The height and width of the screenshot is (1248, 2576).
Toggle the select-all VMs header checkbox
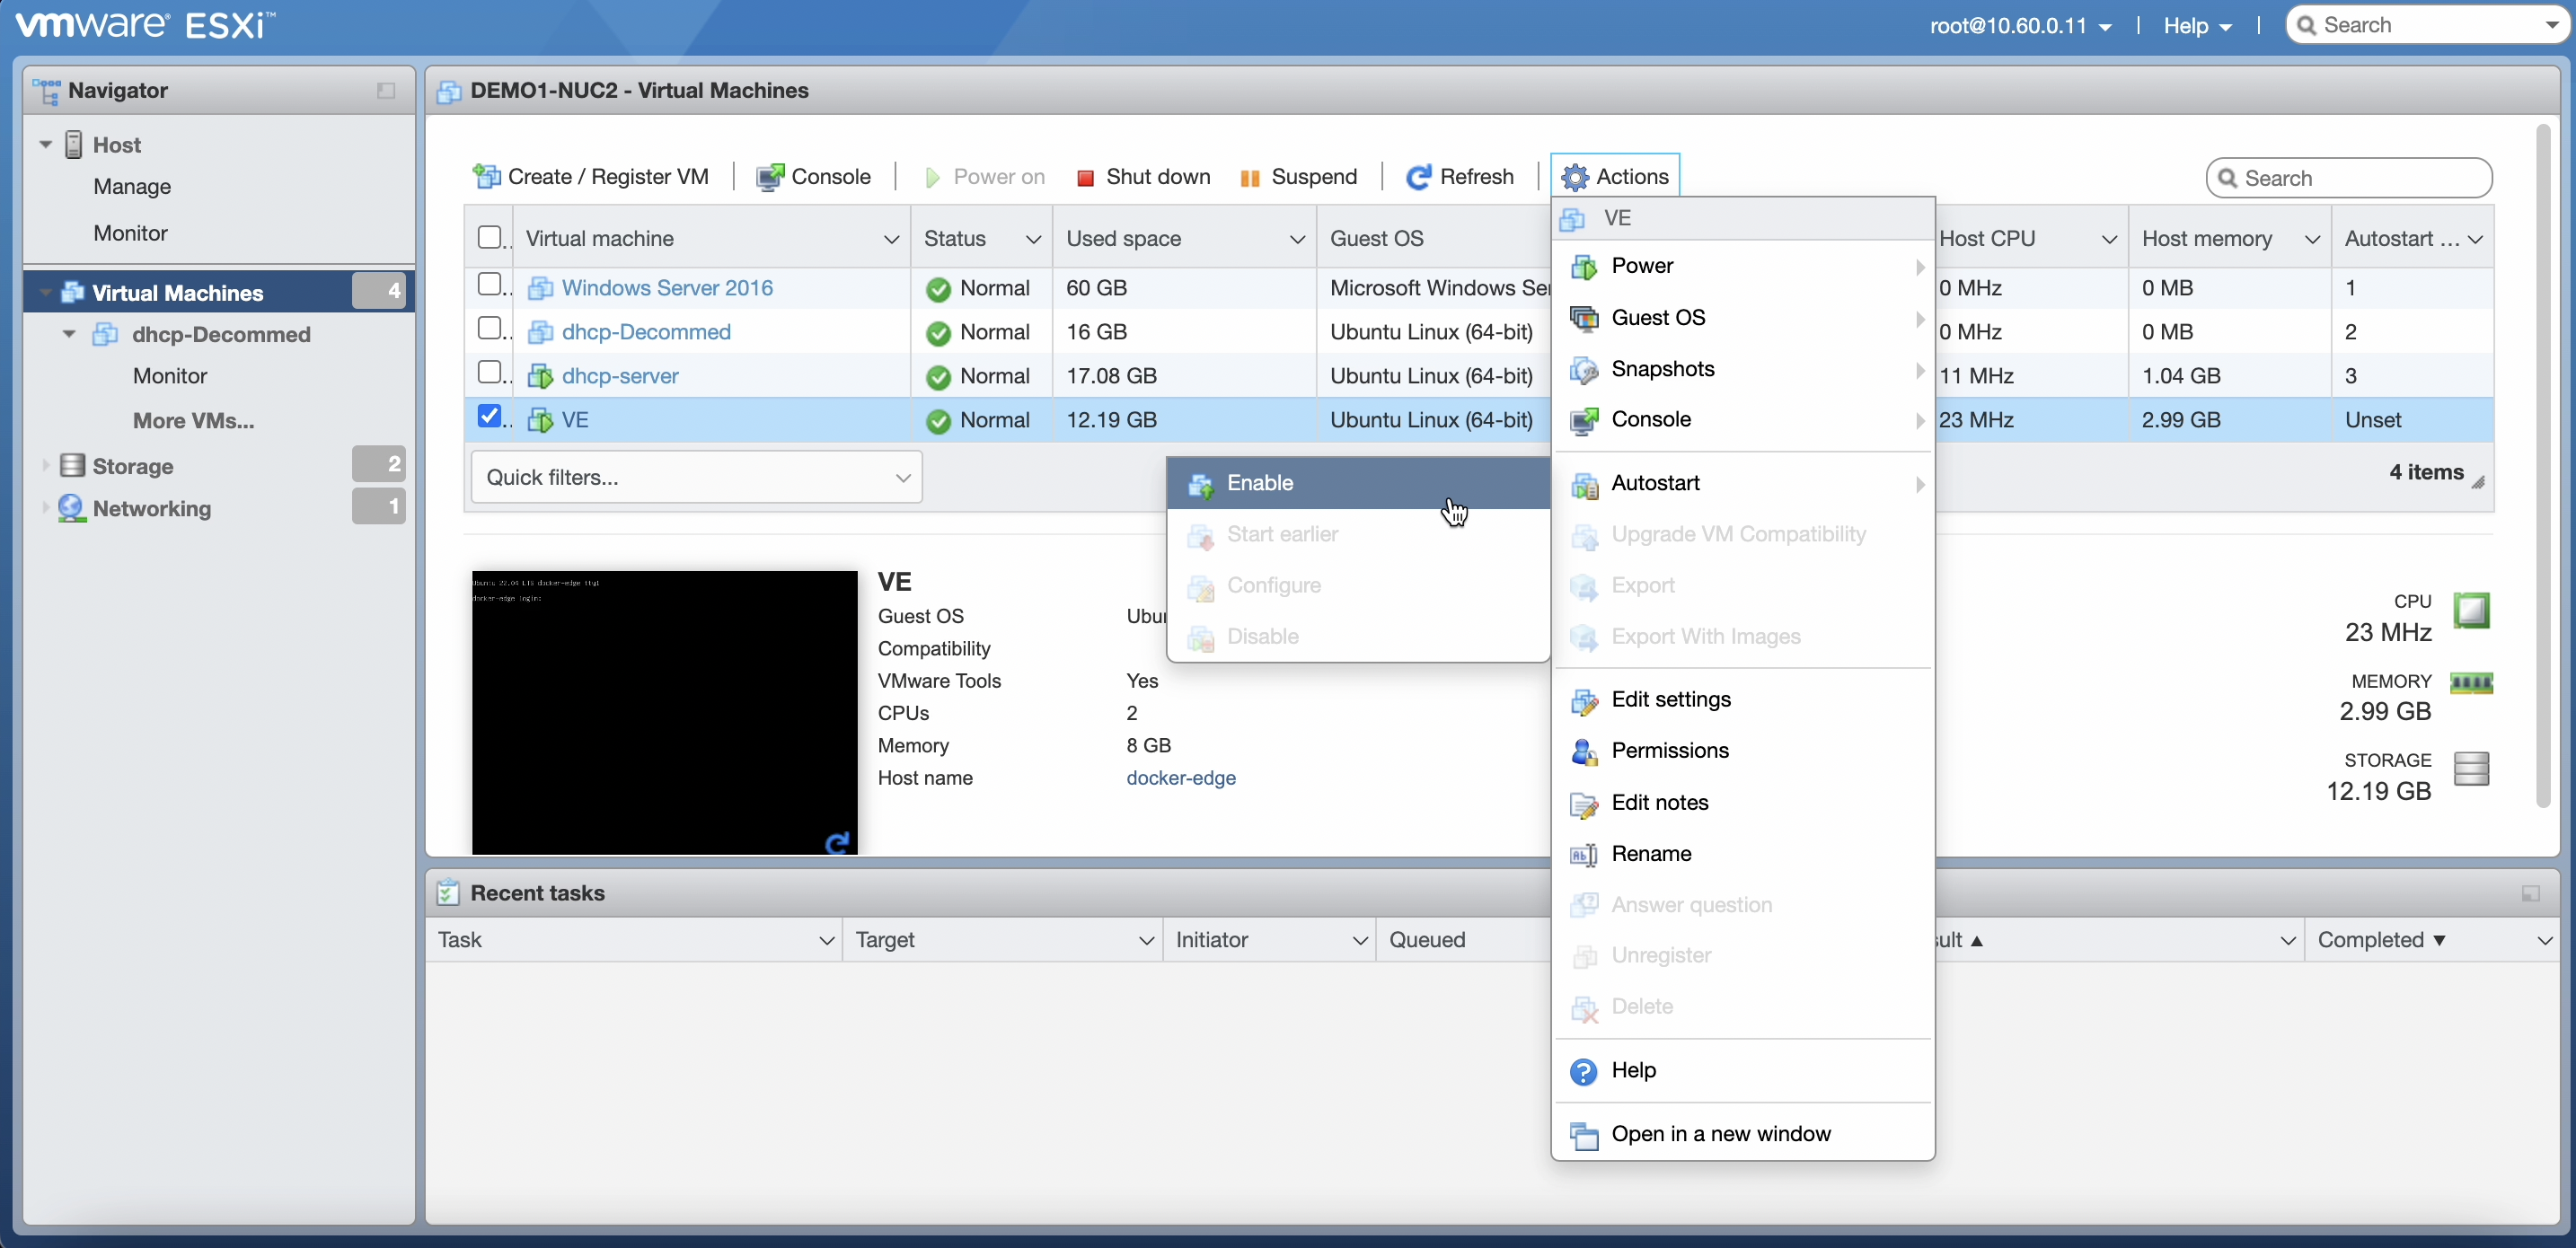489,238
